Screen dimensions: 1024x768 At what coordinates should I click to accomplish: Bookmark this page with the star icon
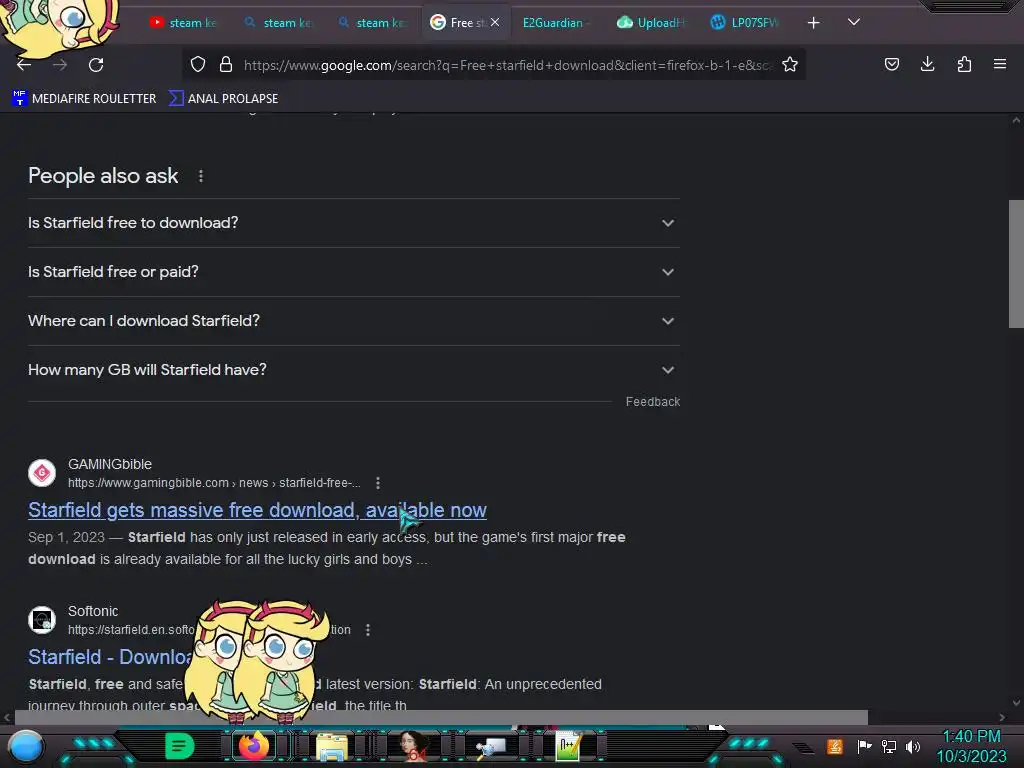click(790, 64)
